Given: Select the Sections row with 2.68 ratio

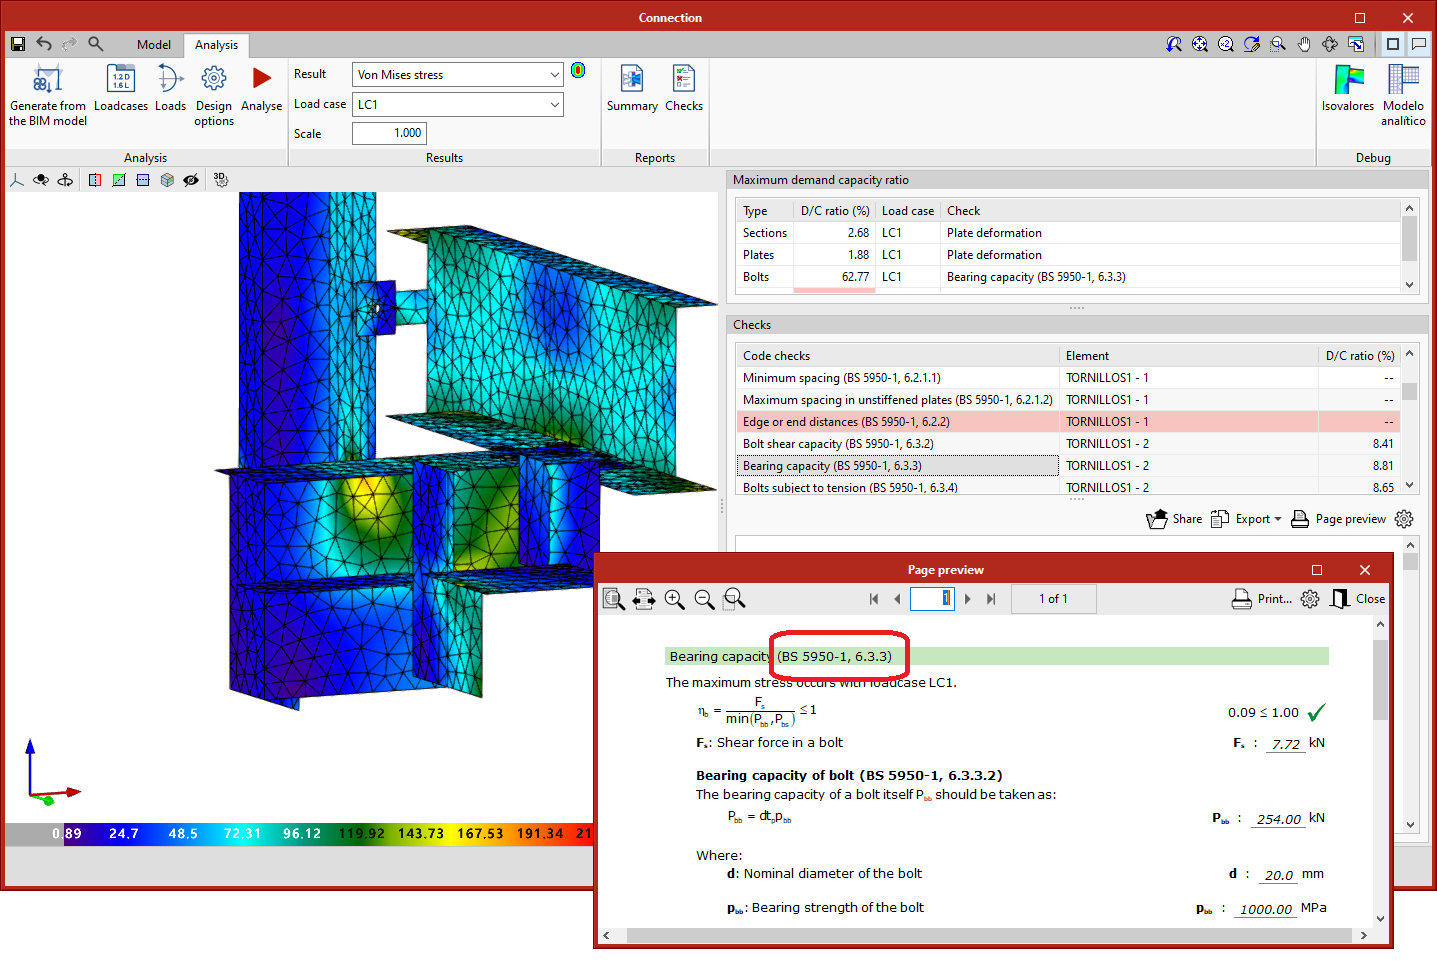Looking at the screenshot, I should 1068,233.
